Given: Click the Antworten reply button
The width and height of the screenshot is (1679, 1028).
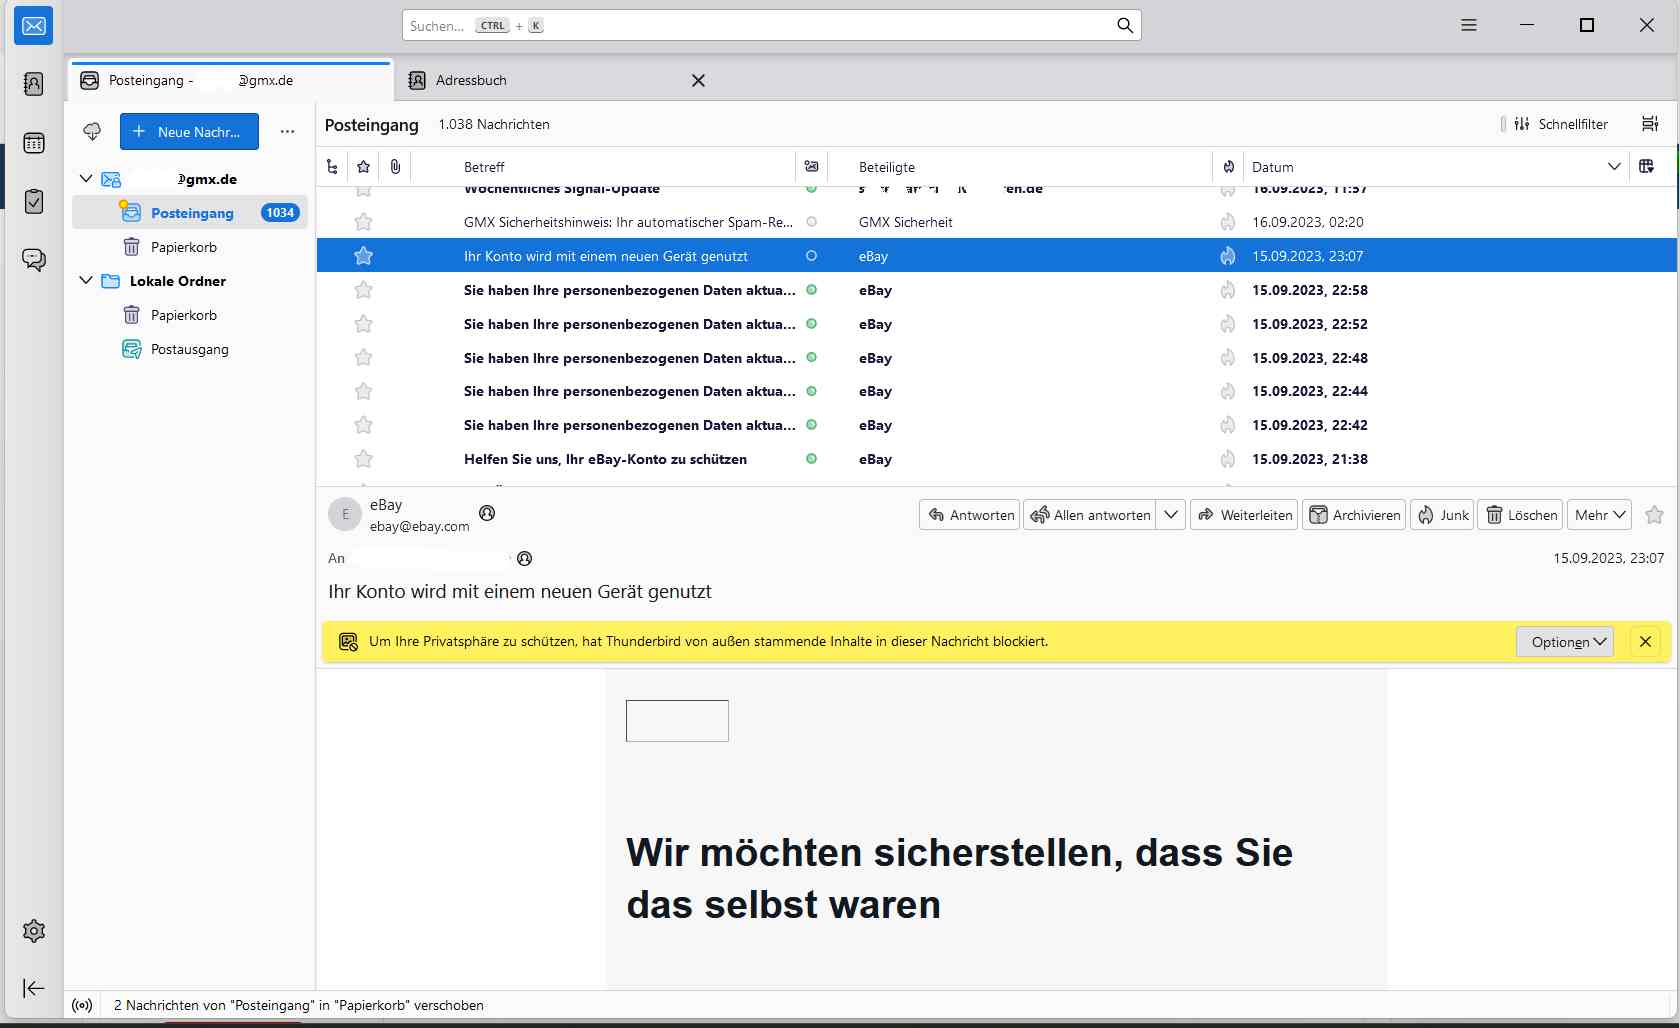Looking at the screenshot, I should (x=969, y=515).
